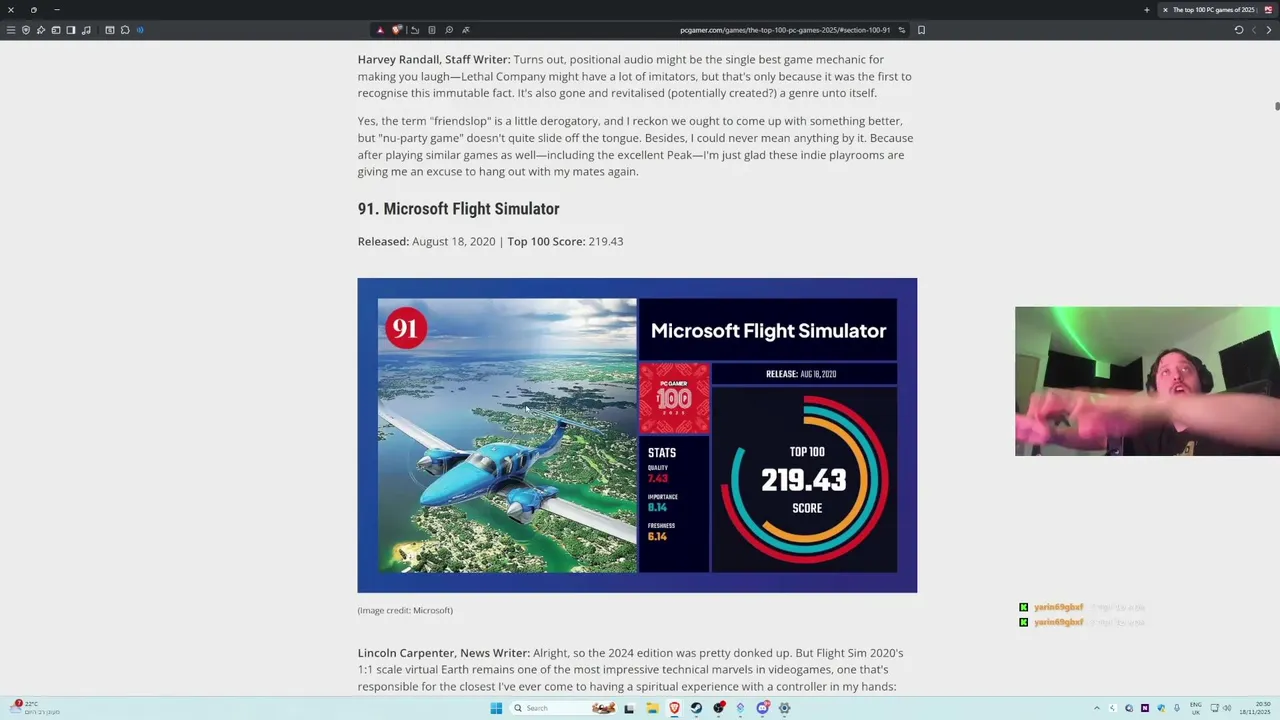Enable reader mode page icon
The width and height of the screenshot is (1280, 720).
(x=432, y=30)
